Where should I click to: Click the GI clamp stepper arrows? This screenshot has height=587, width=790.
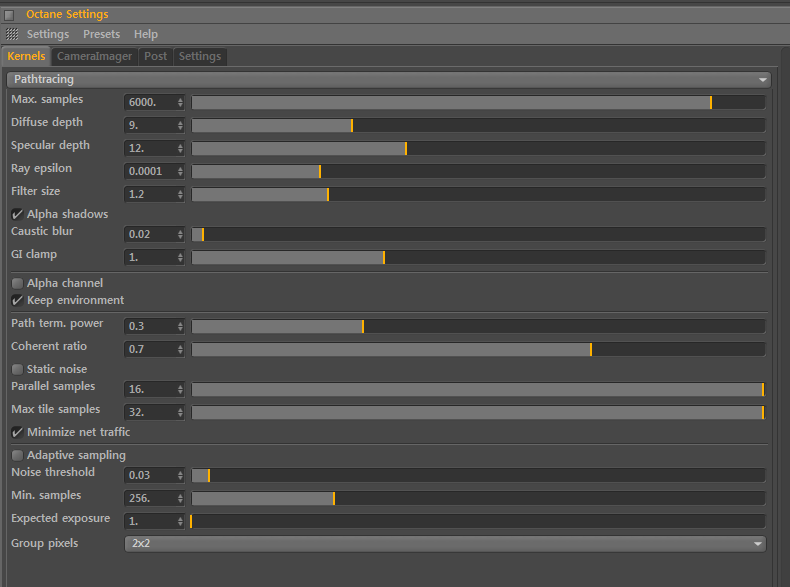180,257
